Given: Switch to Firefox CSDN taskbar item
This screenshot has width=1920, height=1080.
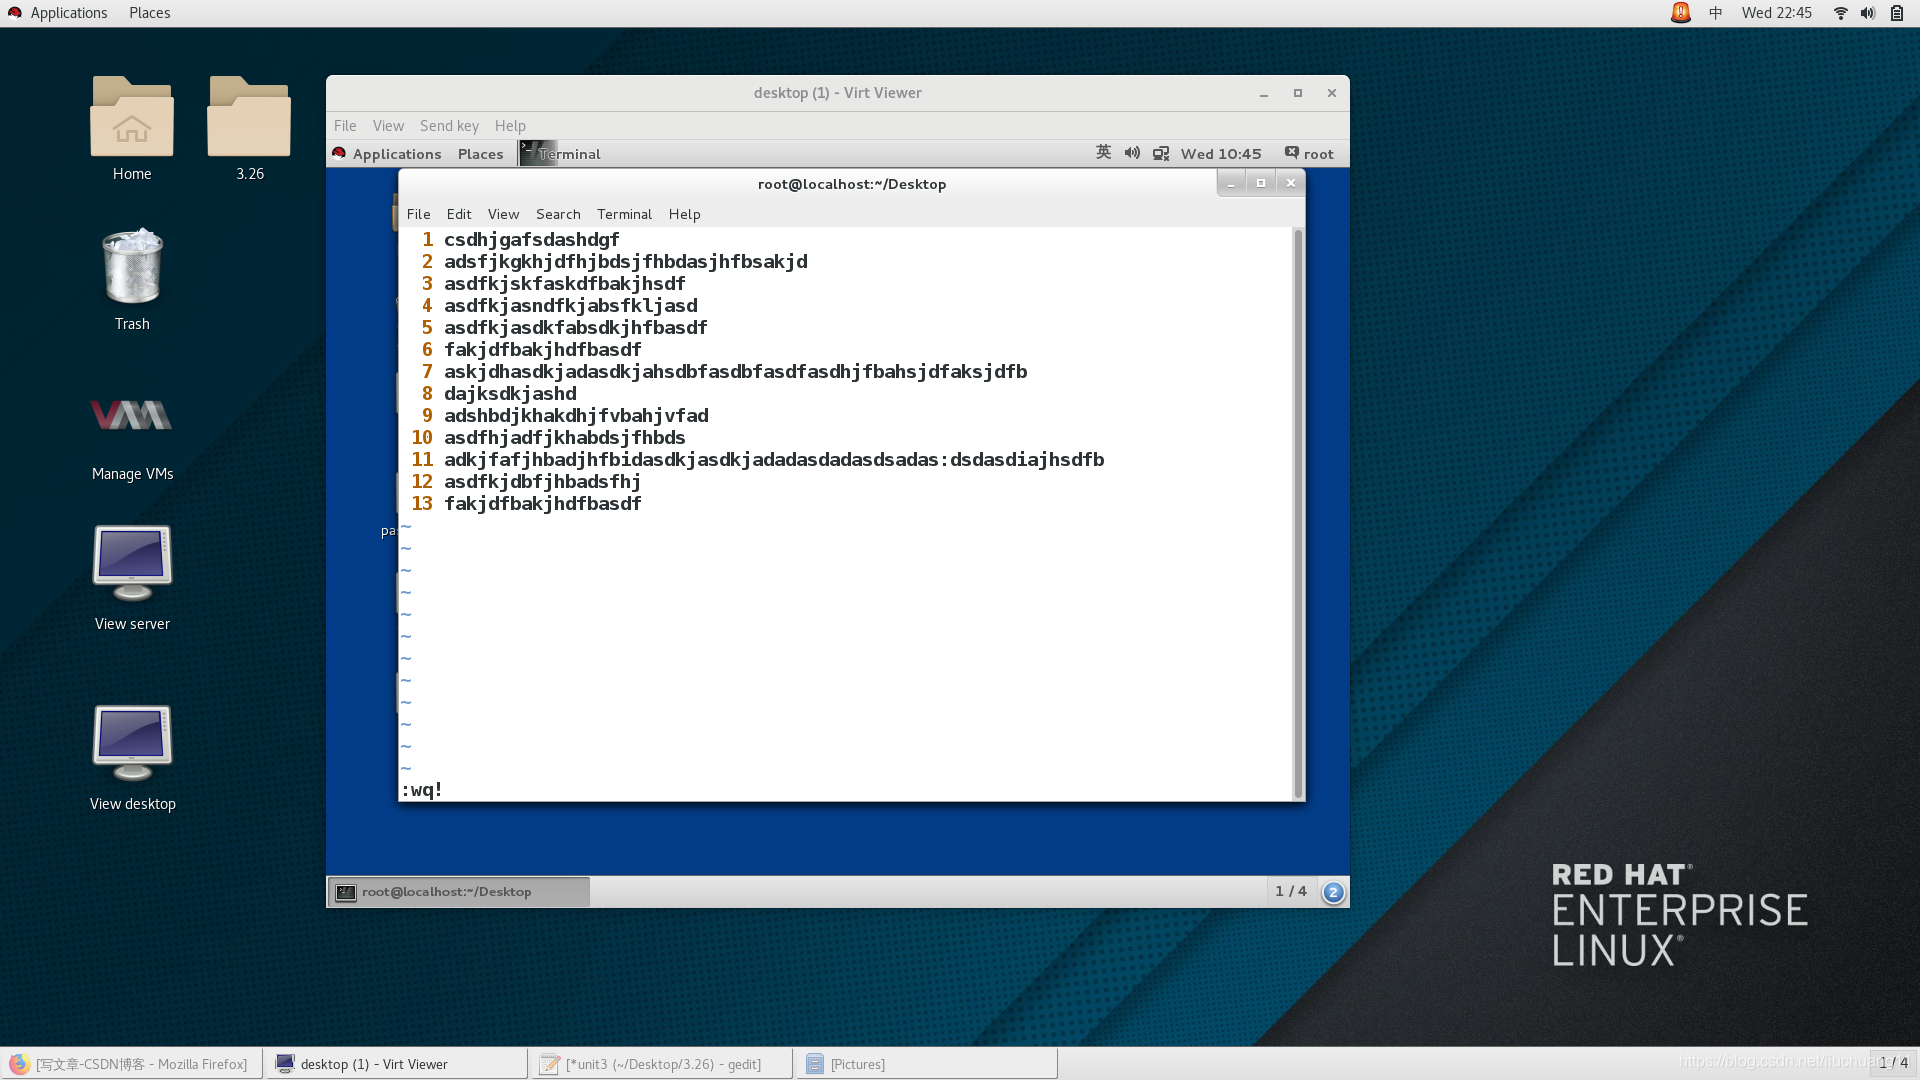Looking at the screenshot, I should pos(131,1064).
